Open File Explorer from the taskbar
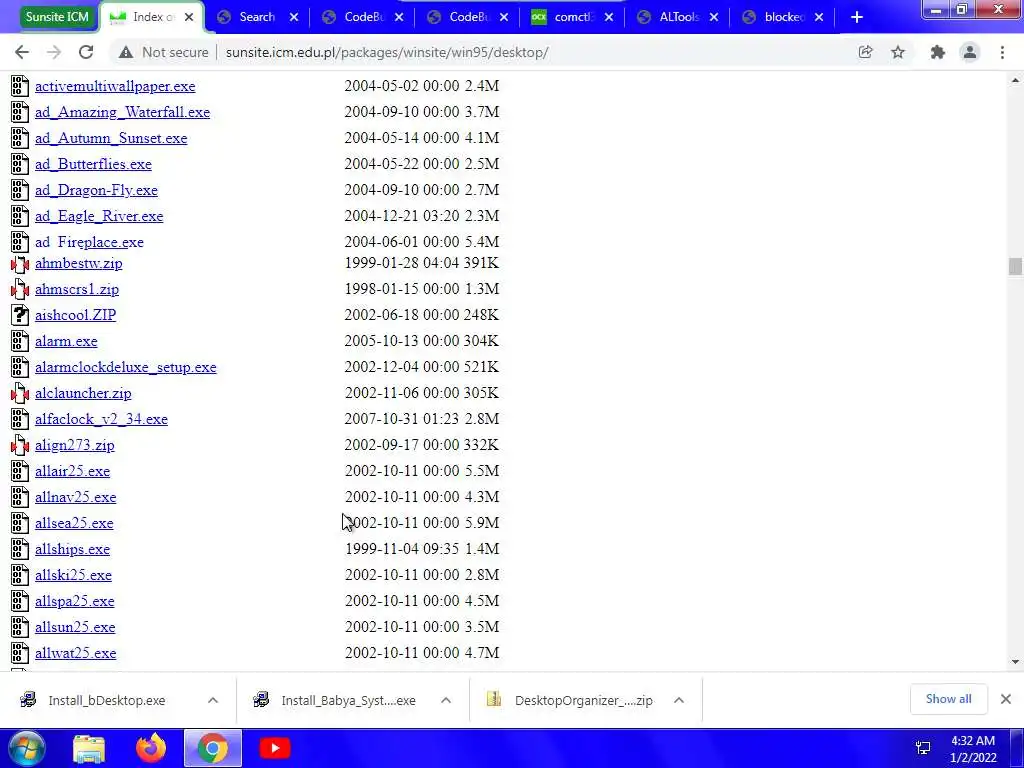 coord(89,748)
